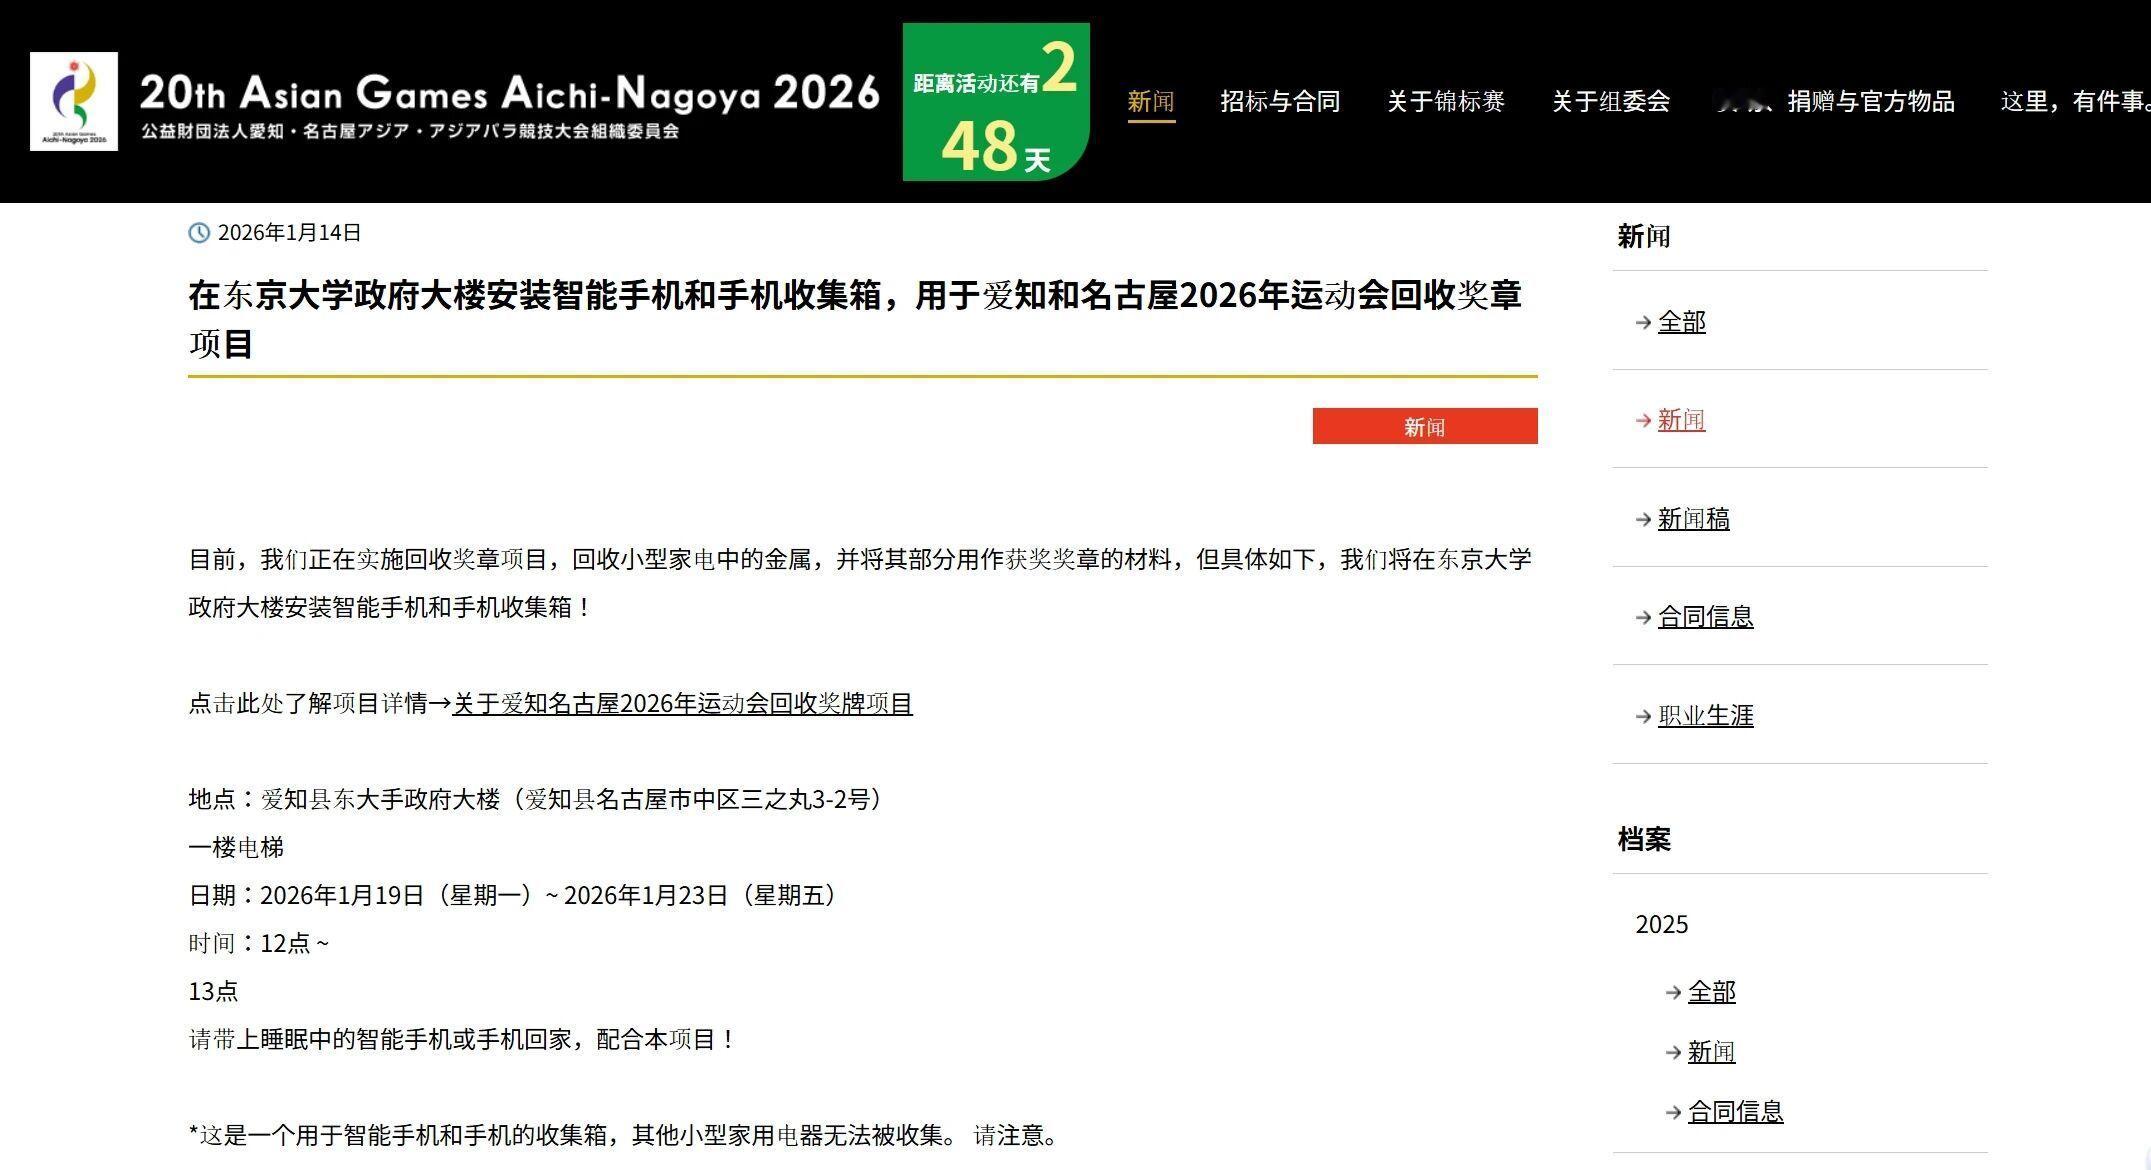Open 全部 under the 2025 archive
This screenshot has width=2151, height=1170.
pyautogui.click(x=1711, y=992)
